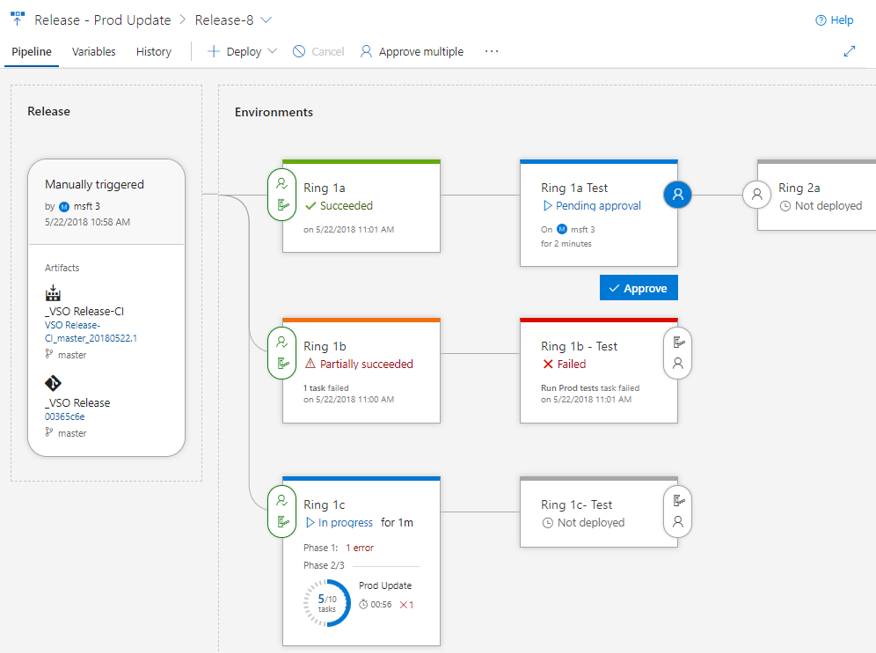
Task: Click the fullscreen expand icon top right
Action: click(850, 50)
